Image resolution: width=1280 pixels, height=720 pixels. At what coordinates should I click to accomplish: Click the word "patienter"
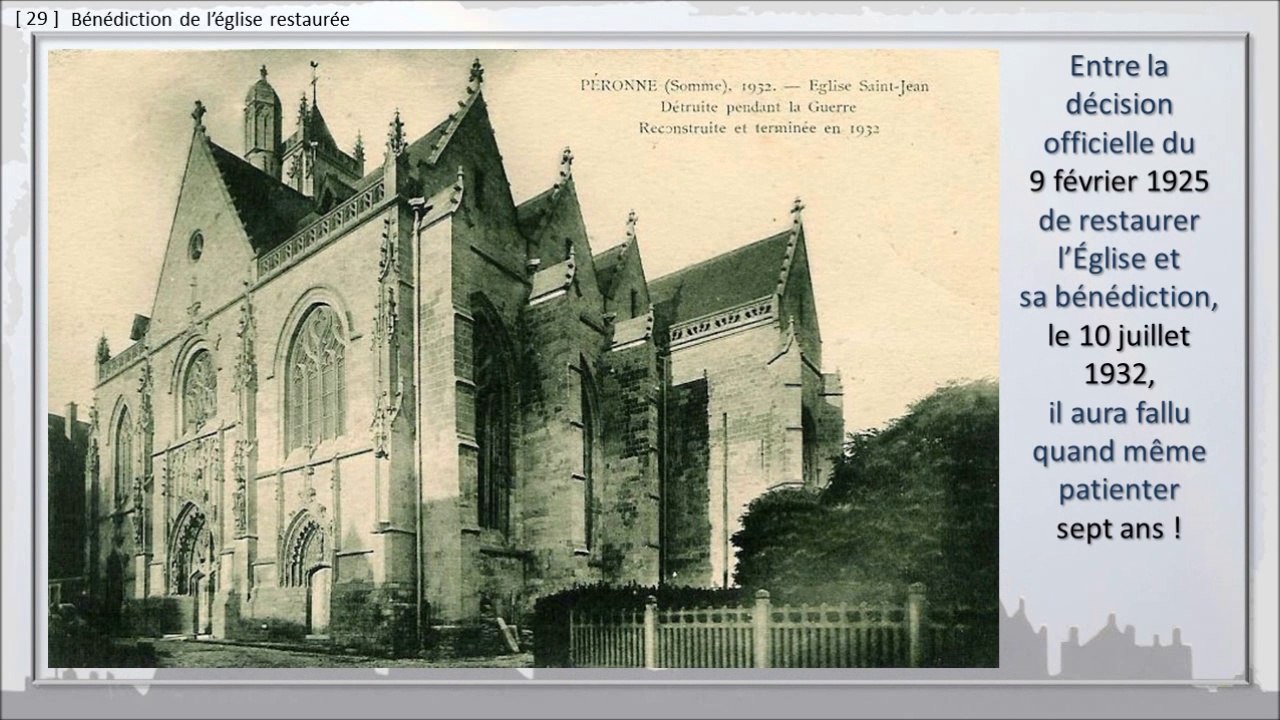pos(1120,492)
